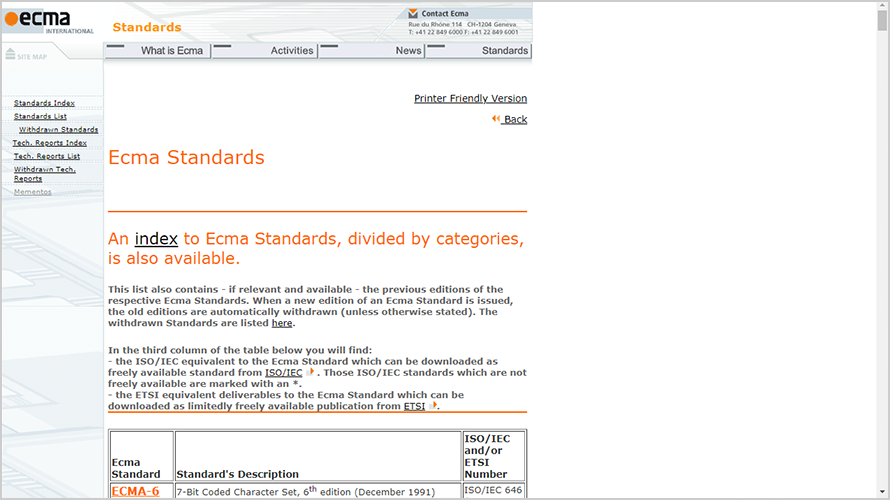Click the vertical scrollbar thumb
This screenshot has width=890, height=500.
click(x=881, y=20)
